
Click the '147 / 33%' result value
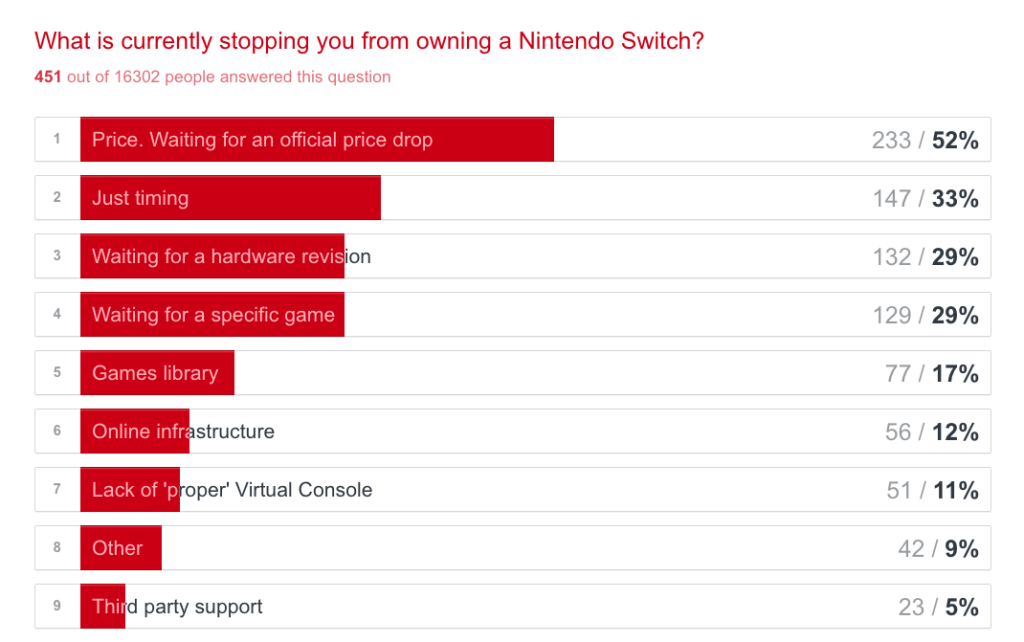[x=925, y=199]
